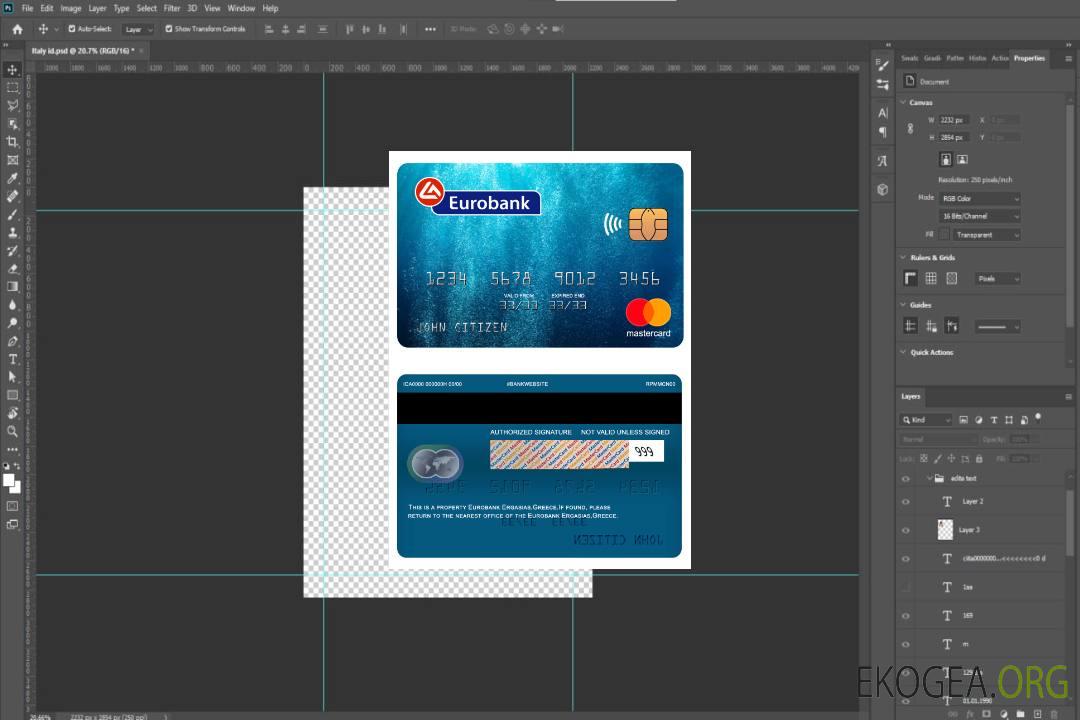Select the Horizontal Type tool
This screenshot has height=720, width=1080.
tap(12, 359)
